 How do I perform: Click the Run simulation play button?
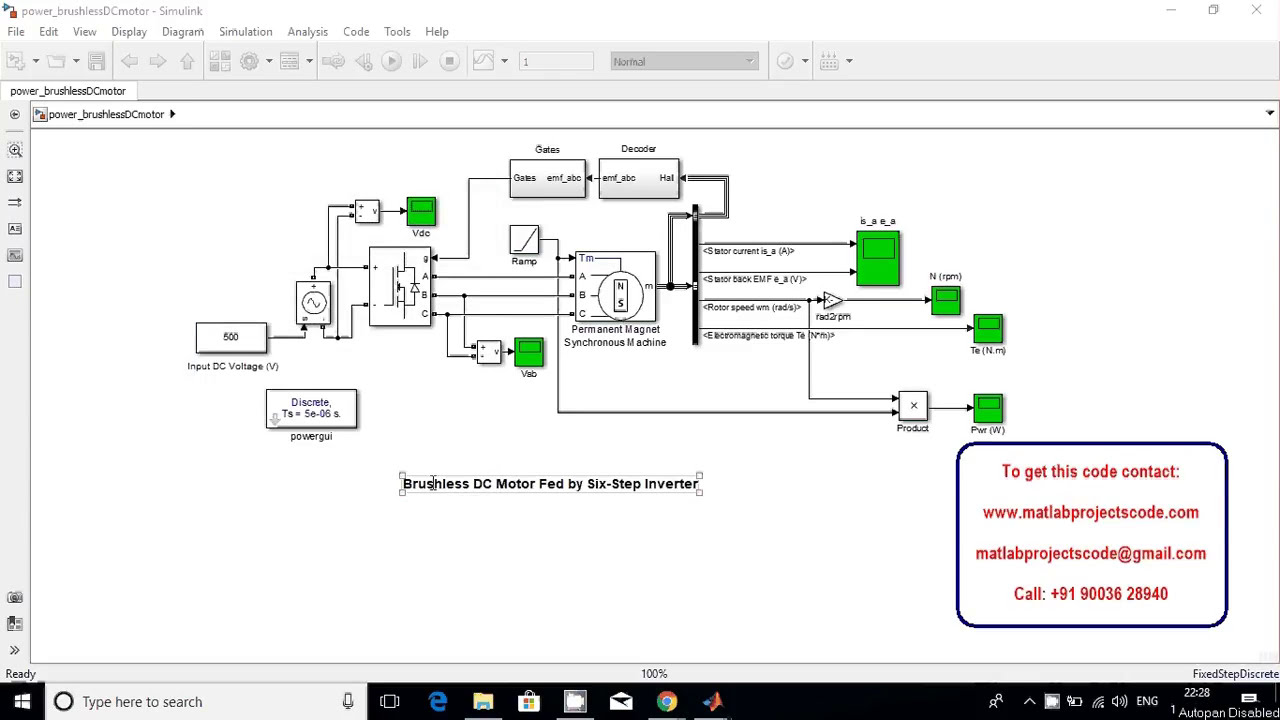391,62
